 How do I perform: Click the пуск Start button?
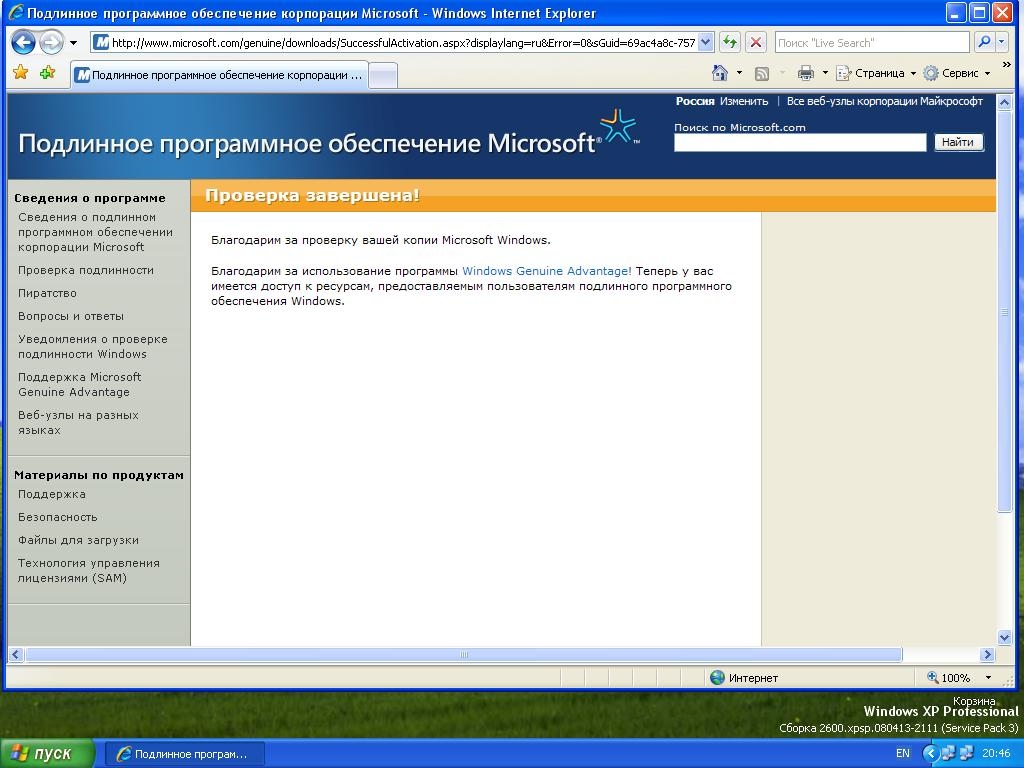(x=47, y=754)
